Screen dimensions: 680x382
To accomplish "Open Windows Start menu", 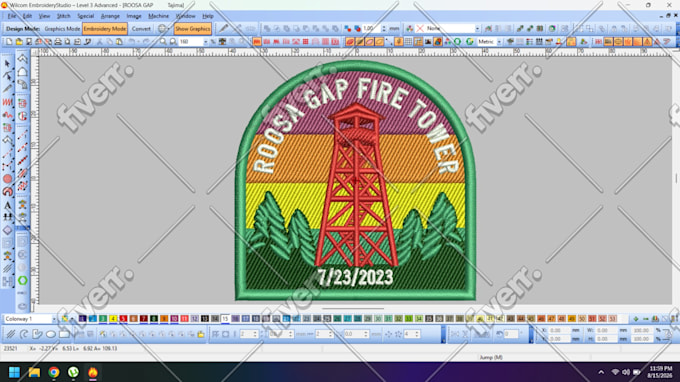I will pyautogui.click(x=14, y=372).
